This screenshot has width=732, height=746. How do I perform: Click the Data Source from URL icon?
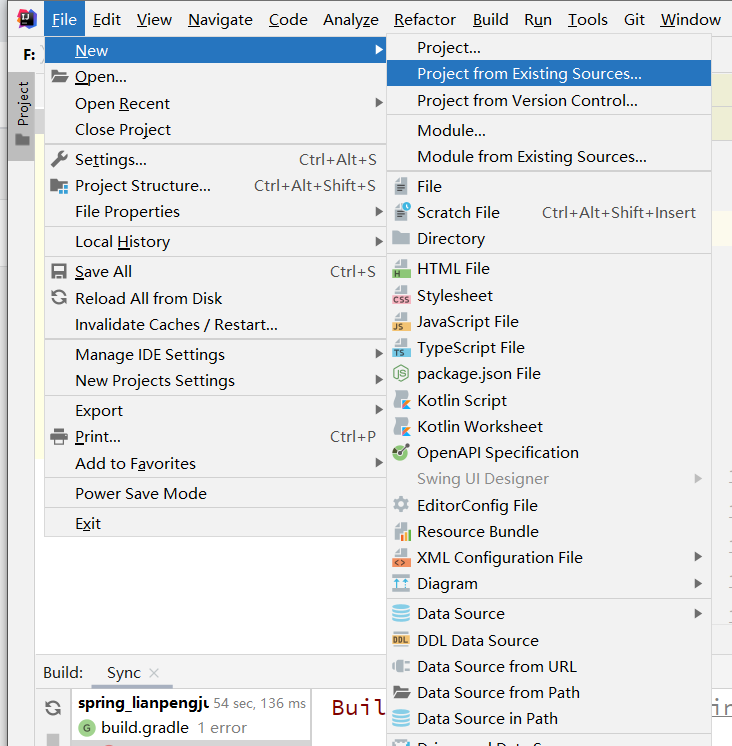(401, 666)
